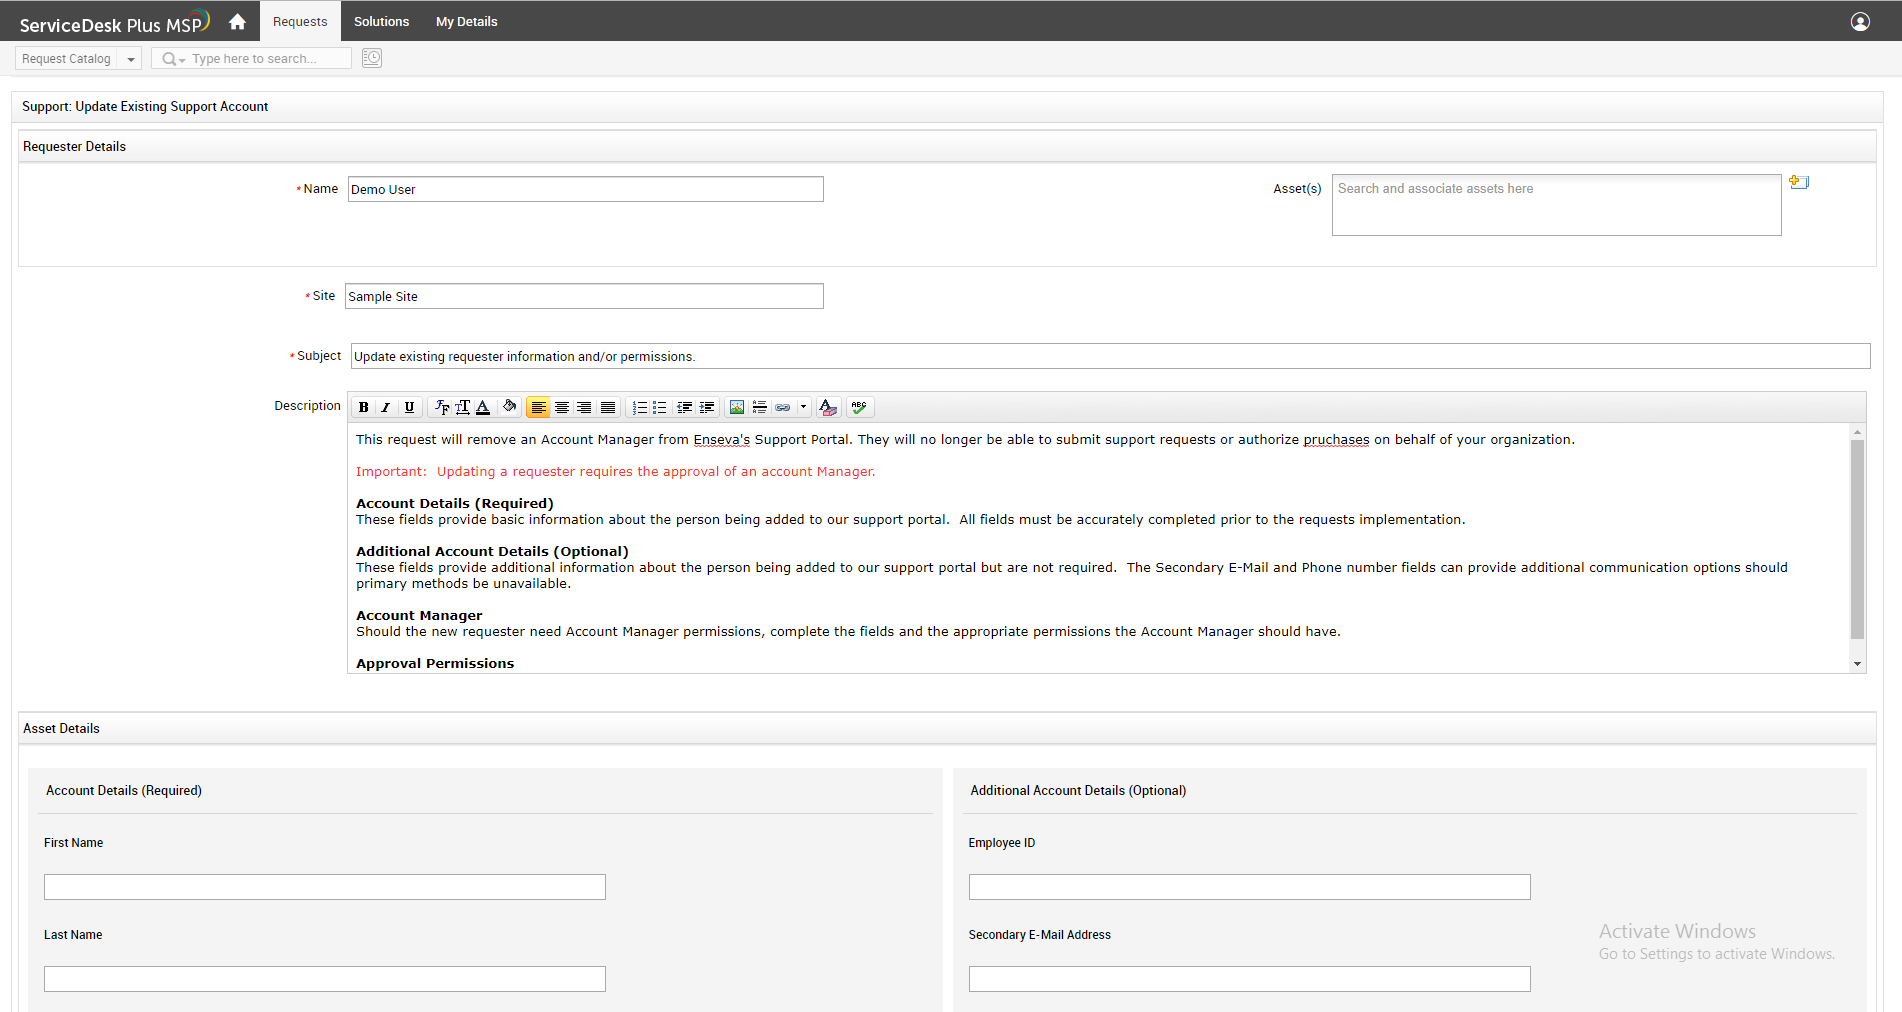Click the Subject input field
This screenshot has height=1012, width=1902.
coord(1110,356)
